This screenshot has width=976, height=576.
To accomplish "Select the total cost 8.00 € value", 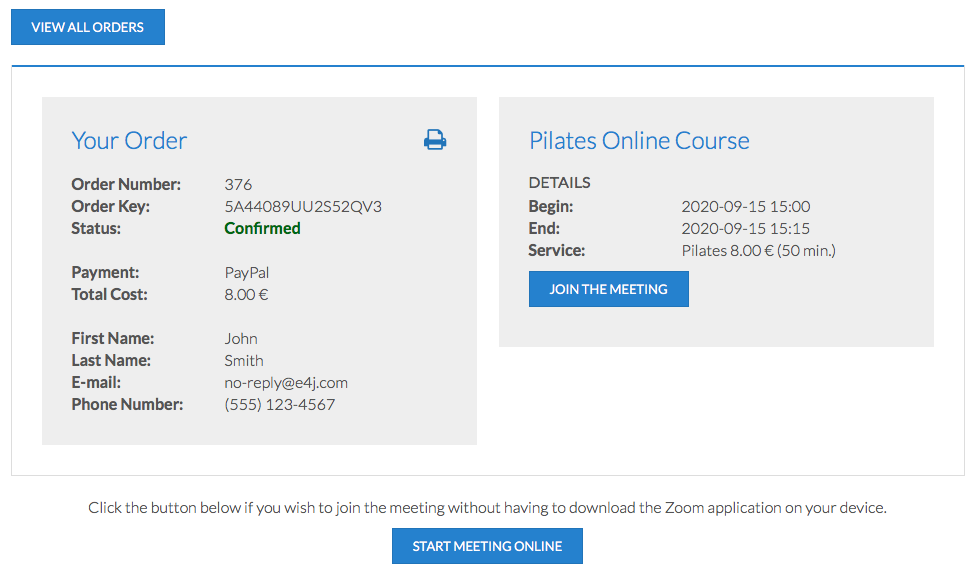I will (x=246, y=295).
